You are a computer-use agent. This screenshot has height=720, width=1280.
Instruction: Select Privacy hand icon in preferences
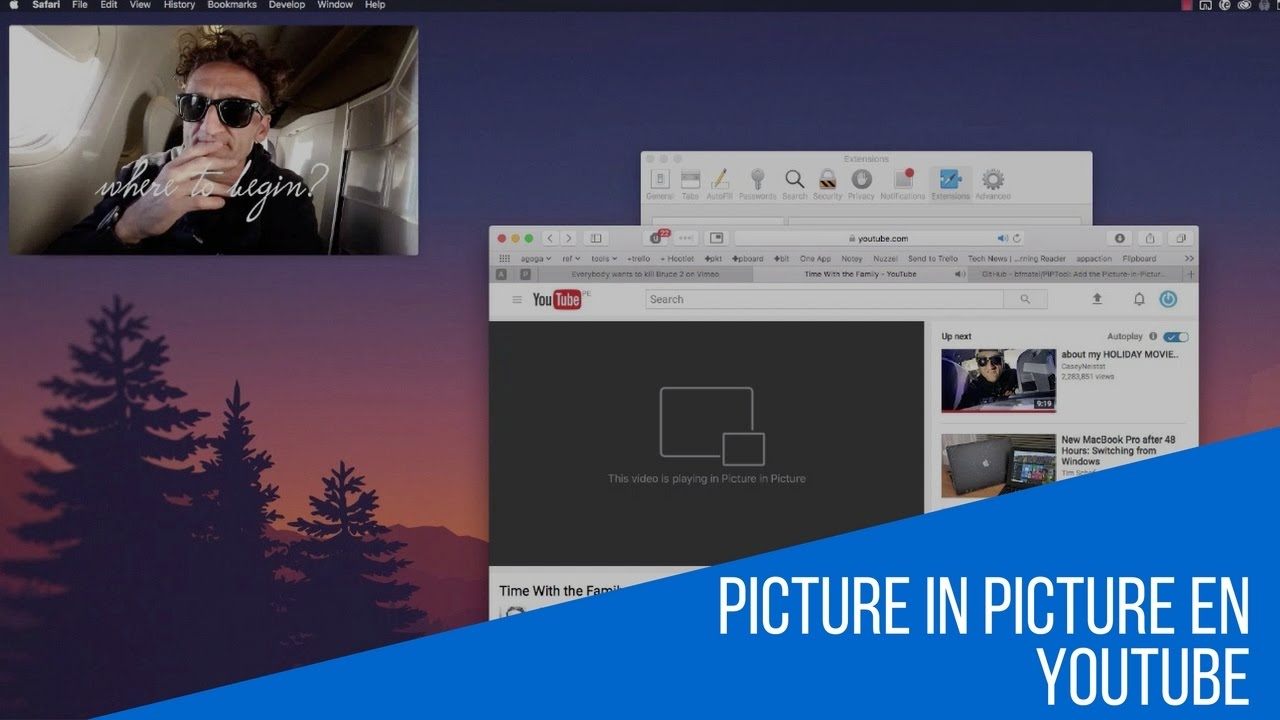point(861,184)
